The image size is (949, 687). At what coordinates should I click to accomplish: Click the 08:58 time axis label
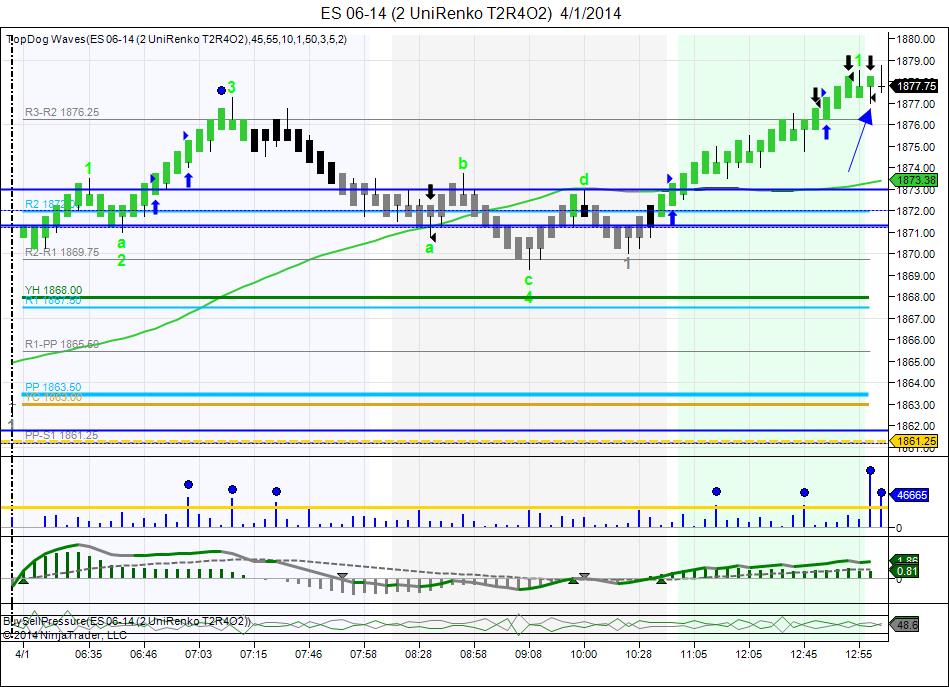tap(473, 654)
